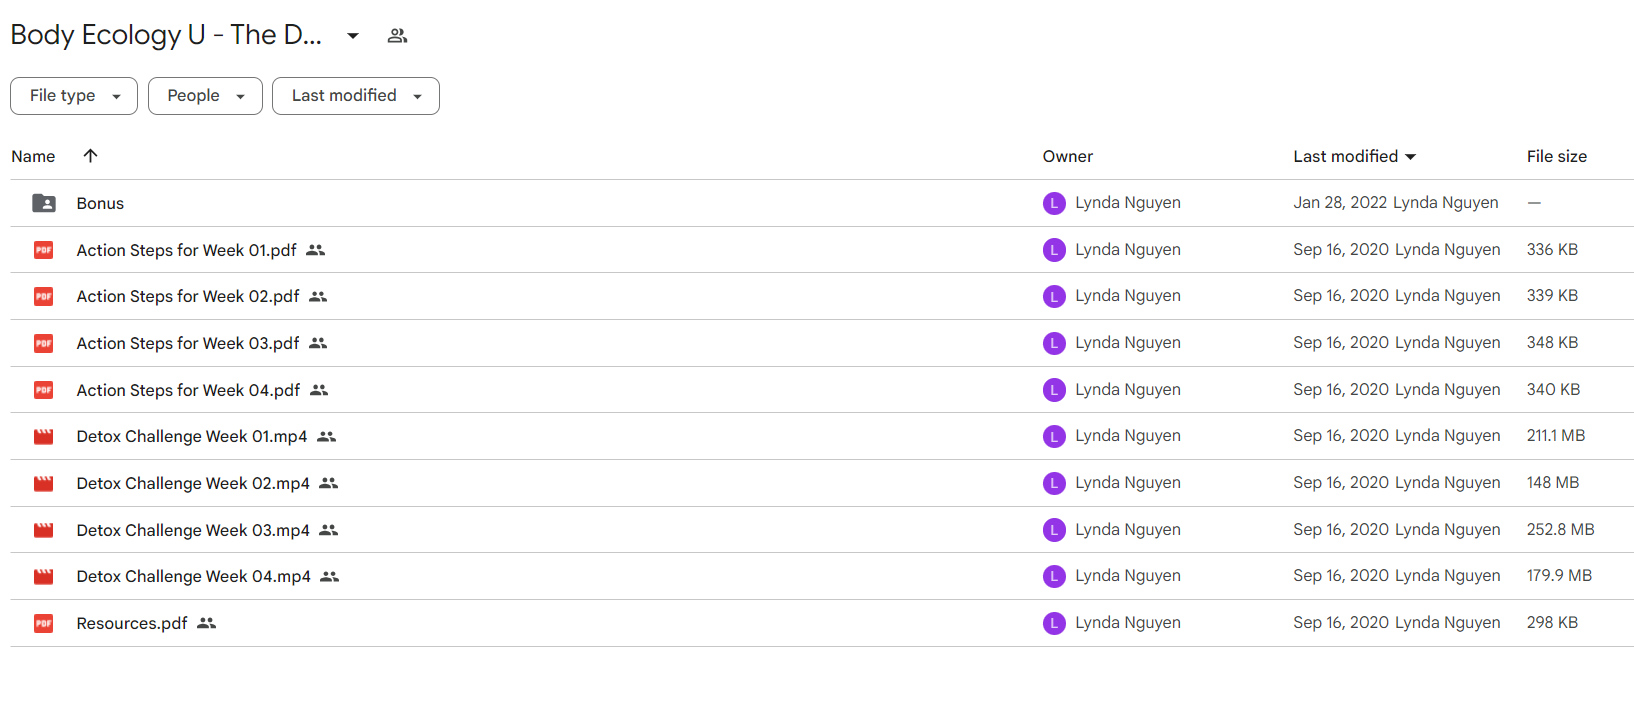The height and width of the screenshot is (722, 1634).
Task: Click owner avatar in Resources.pdf row
Action: click(x=1054, y=623)
